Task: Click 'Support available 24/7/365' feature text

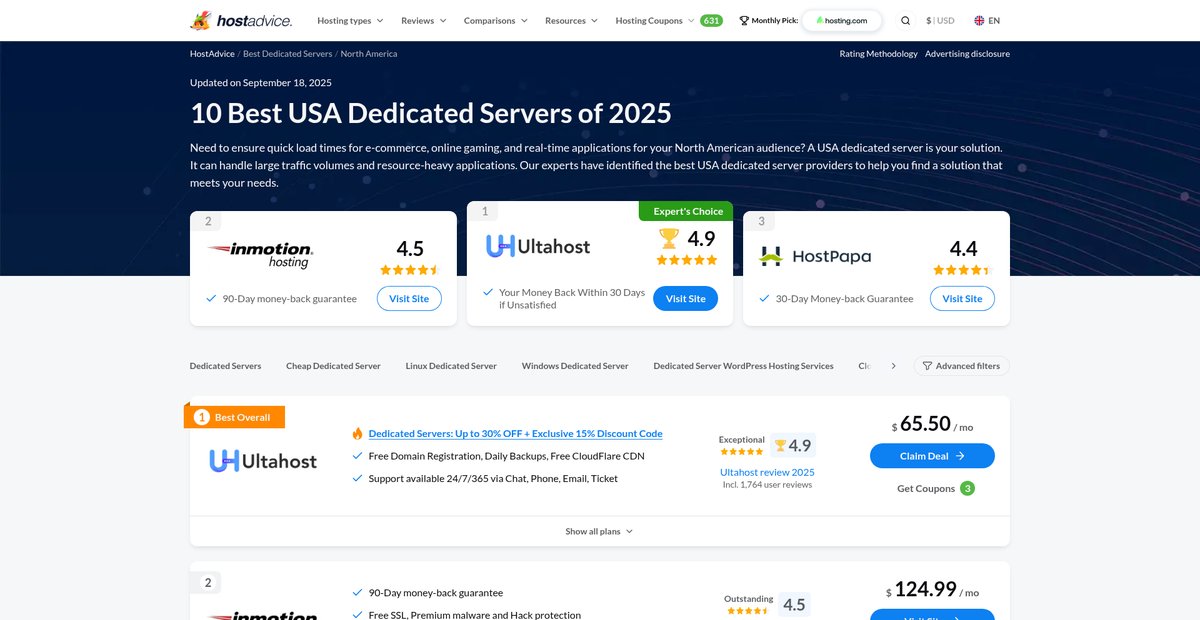Action: [493, 478]
